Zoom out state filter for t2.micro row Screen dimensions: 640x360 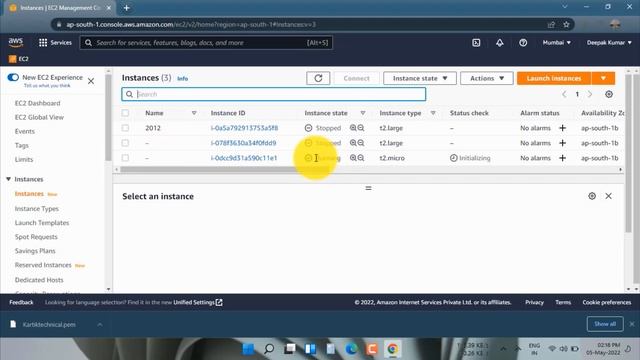coord(361,158)
